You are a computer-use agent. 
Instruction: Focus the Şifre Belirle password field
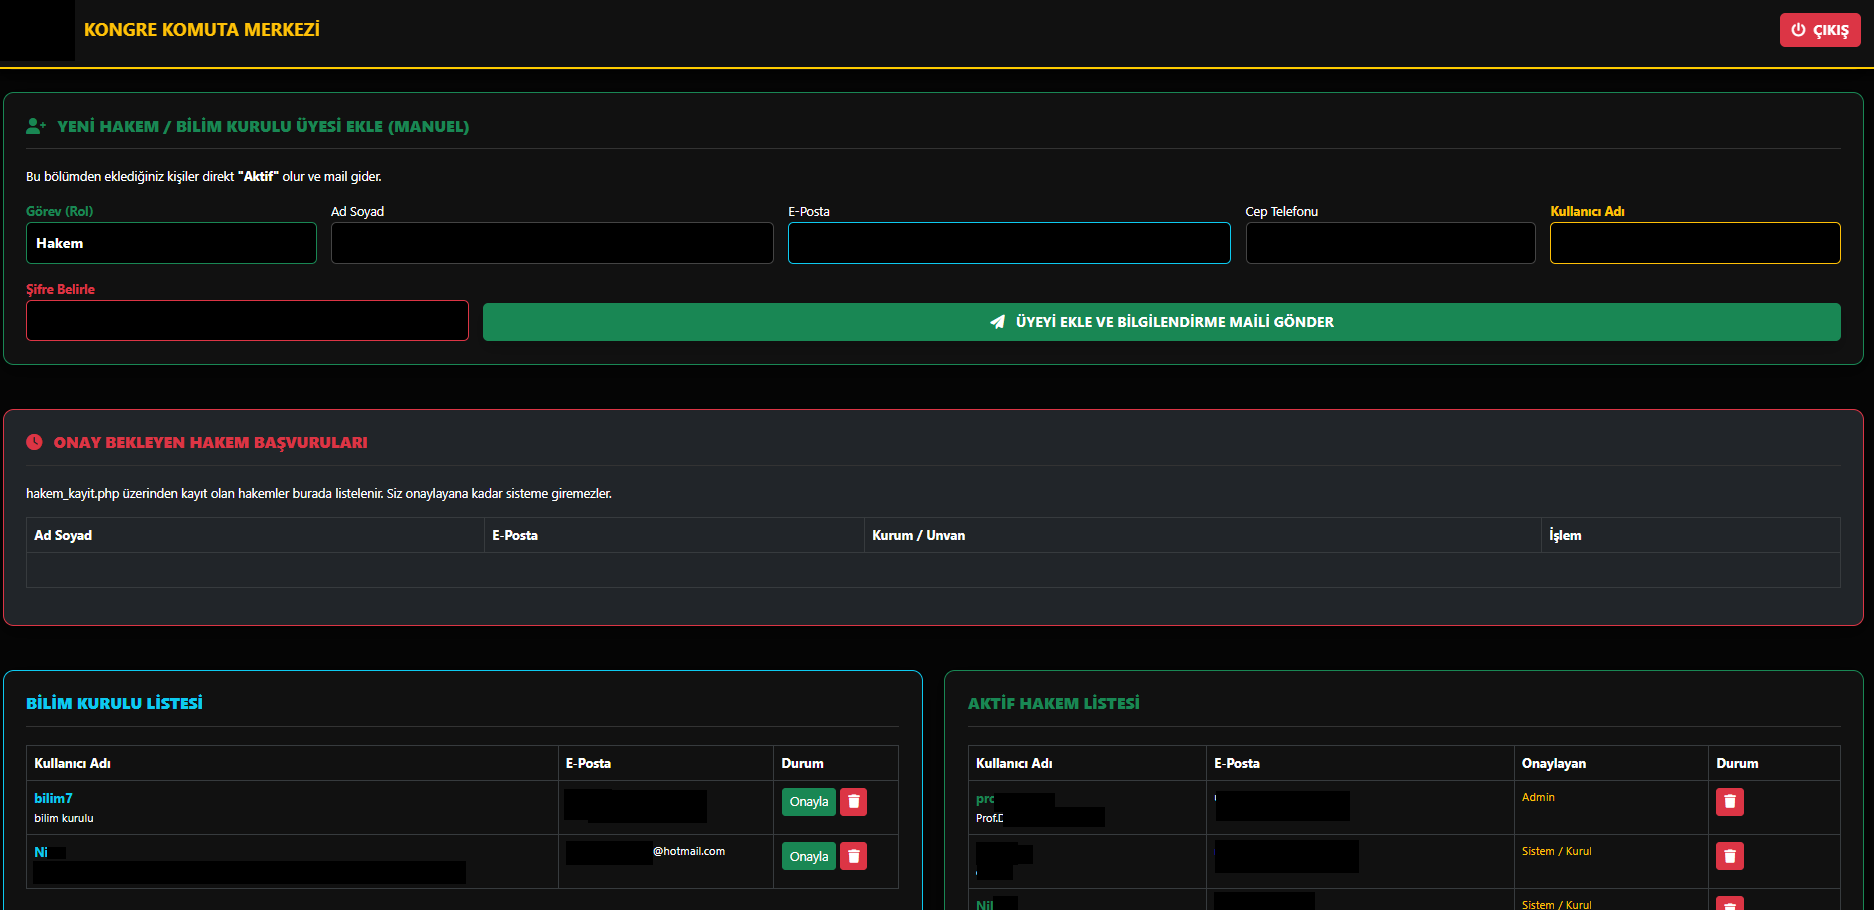click(247, 321)
